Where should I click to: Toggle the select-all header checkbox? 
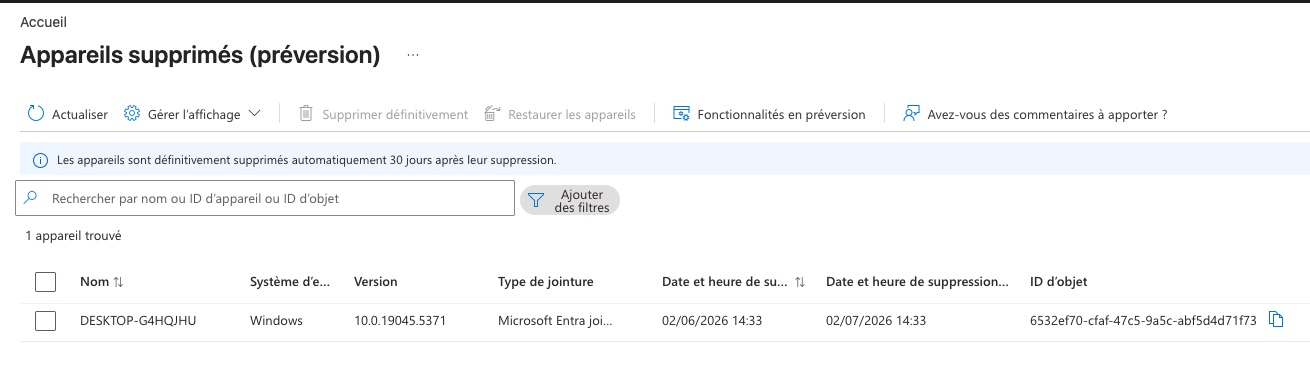click(45, 282)
